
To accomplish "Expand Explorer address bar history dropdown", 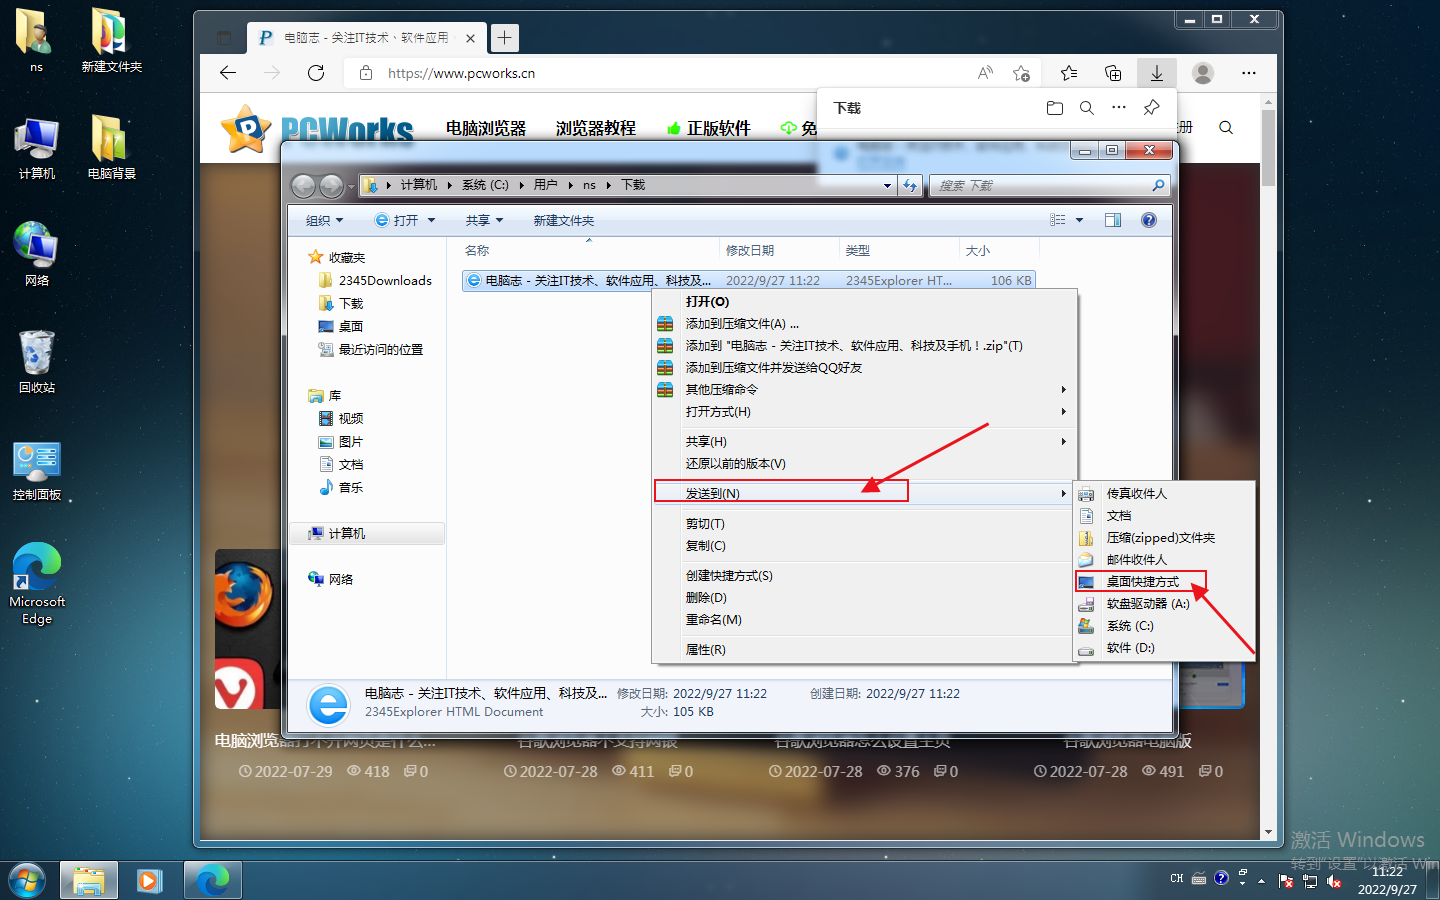I will 887,185.
